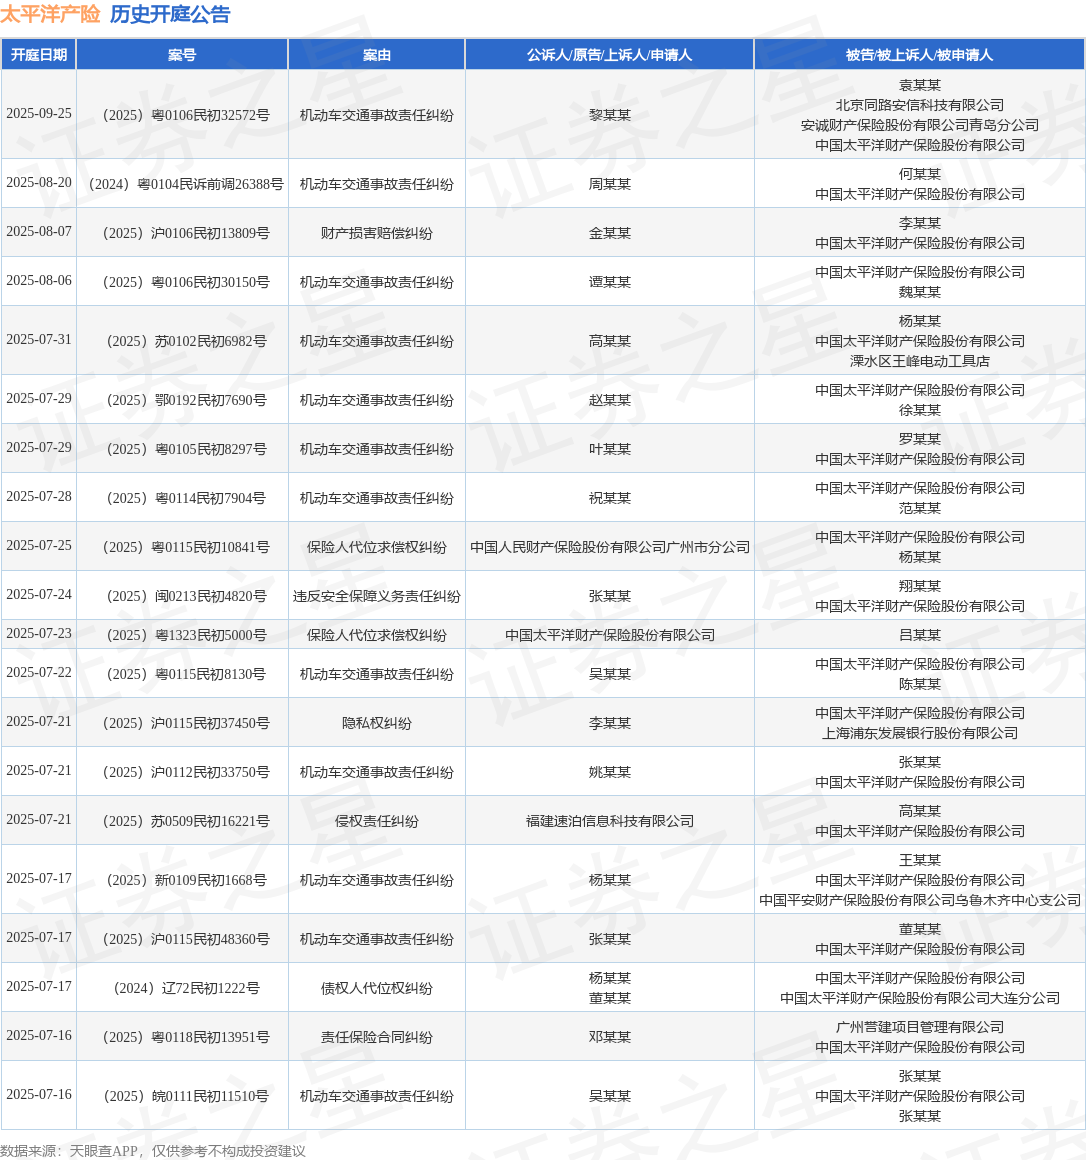Click cause cell 责任保险合同纠纷

(377, 1036)
